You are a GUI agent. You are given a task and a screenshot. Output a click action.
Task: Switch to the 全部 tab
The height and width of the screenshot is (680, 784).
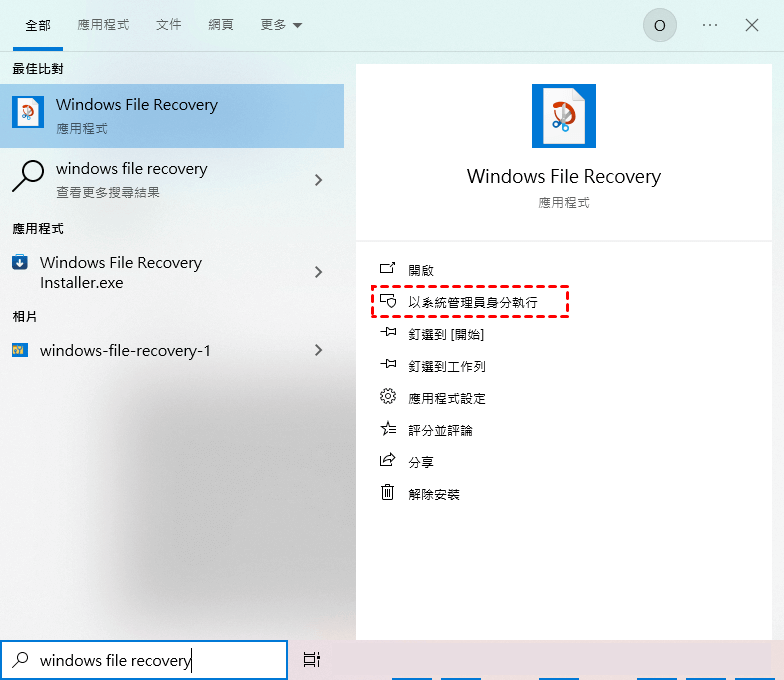[38, 25]
